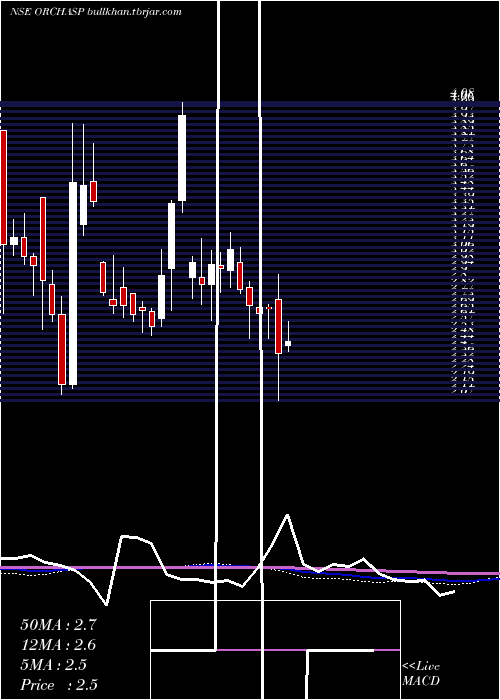Image resolution: width=500 pixels, height=700 pixels.
Task: Click the 12MA : 2.6 label
Action: (x=58, y=645)
